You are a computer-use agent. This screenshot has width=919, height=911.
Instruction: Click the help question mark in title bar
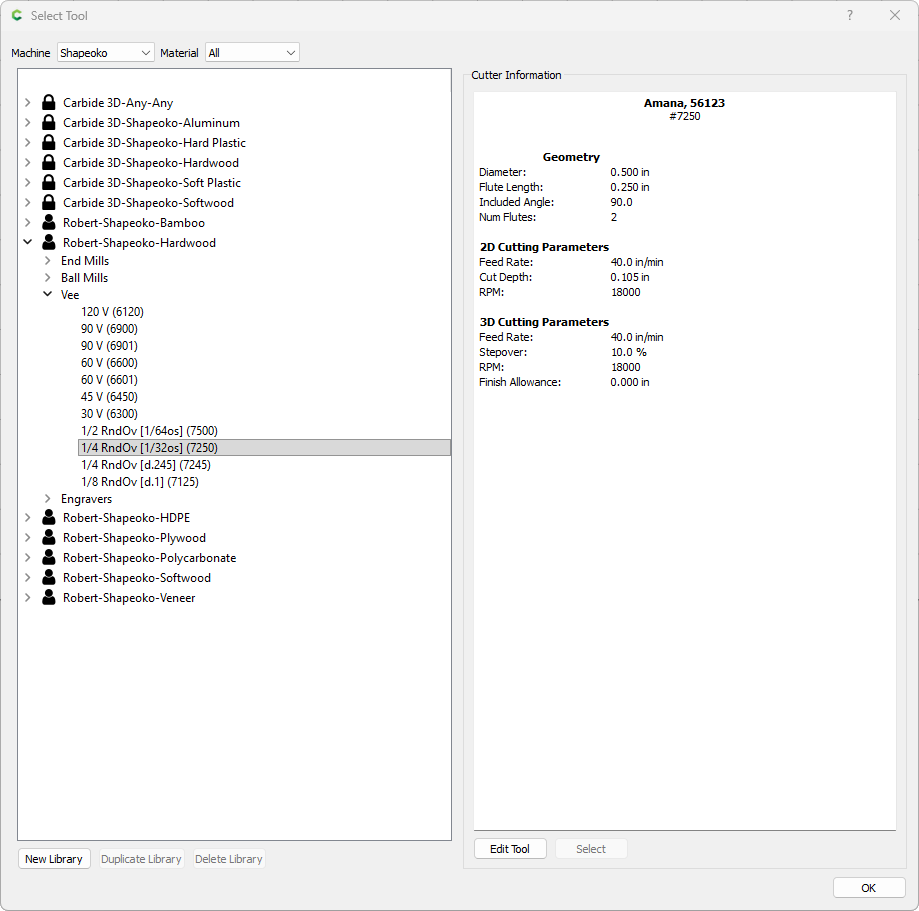click(x=850, y=15)
